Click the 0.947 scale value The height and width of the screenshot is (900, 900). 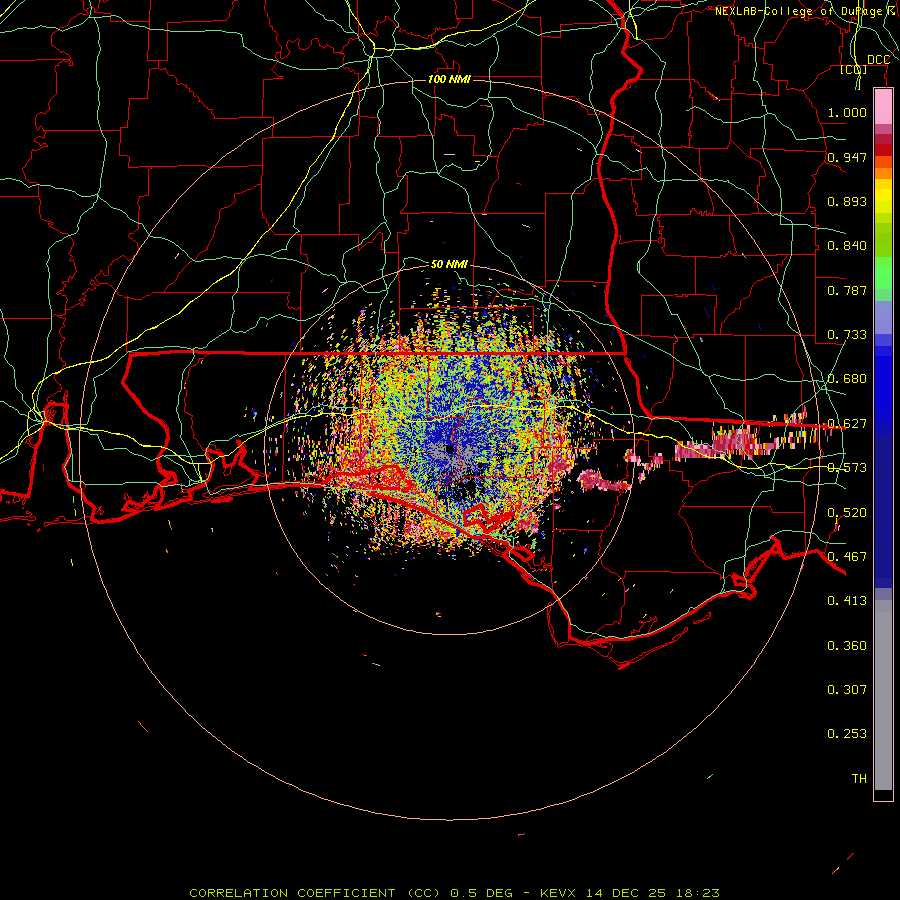[x=847, y=157]
